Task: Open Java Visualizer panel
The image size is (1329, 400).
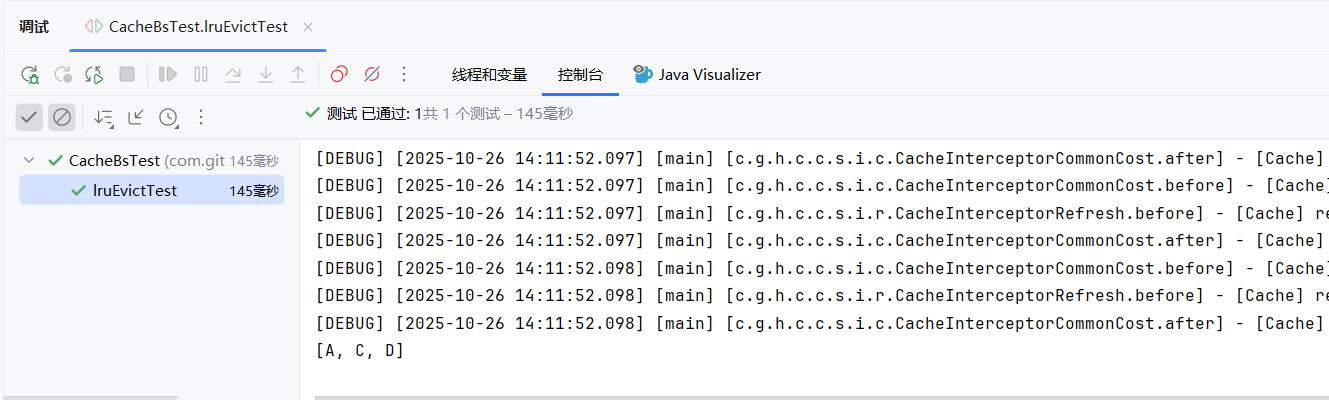Action: pos(697,74)
